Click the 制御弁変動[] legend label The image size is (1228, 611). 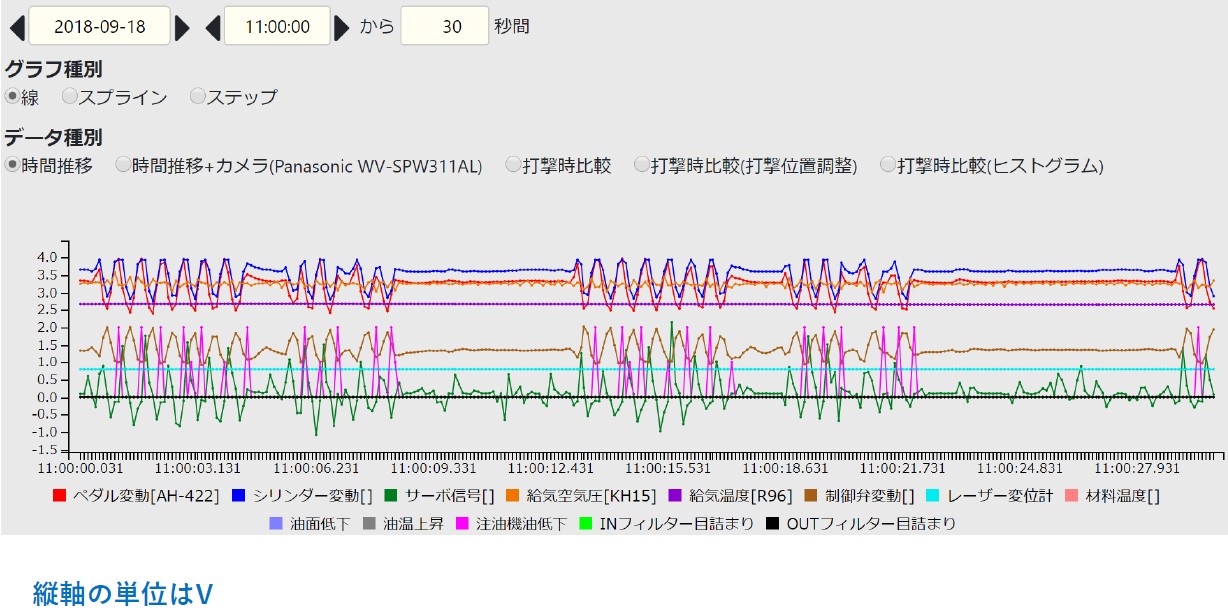click(x=869, y=495)
